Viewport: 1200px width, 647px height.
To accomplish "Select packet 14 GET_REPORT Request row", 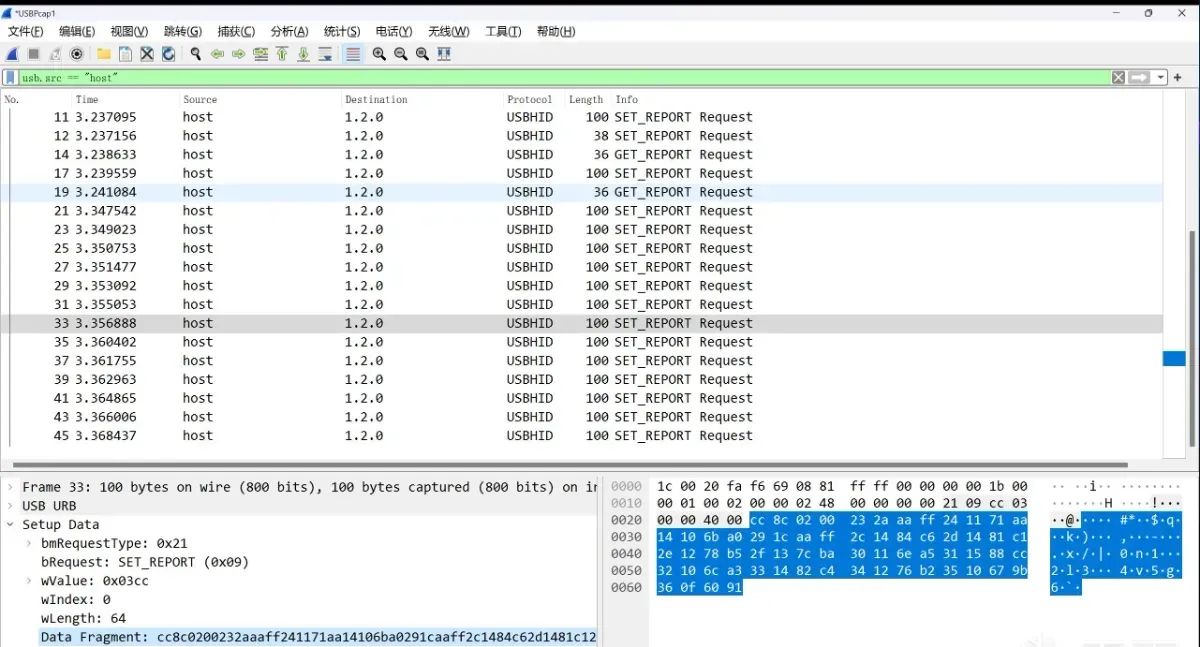I will coord(581,155).
